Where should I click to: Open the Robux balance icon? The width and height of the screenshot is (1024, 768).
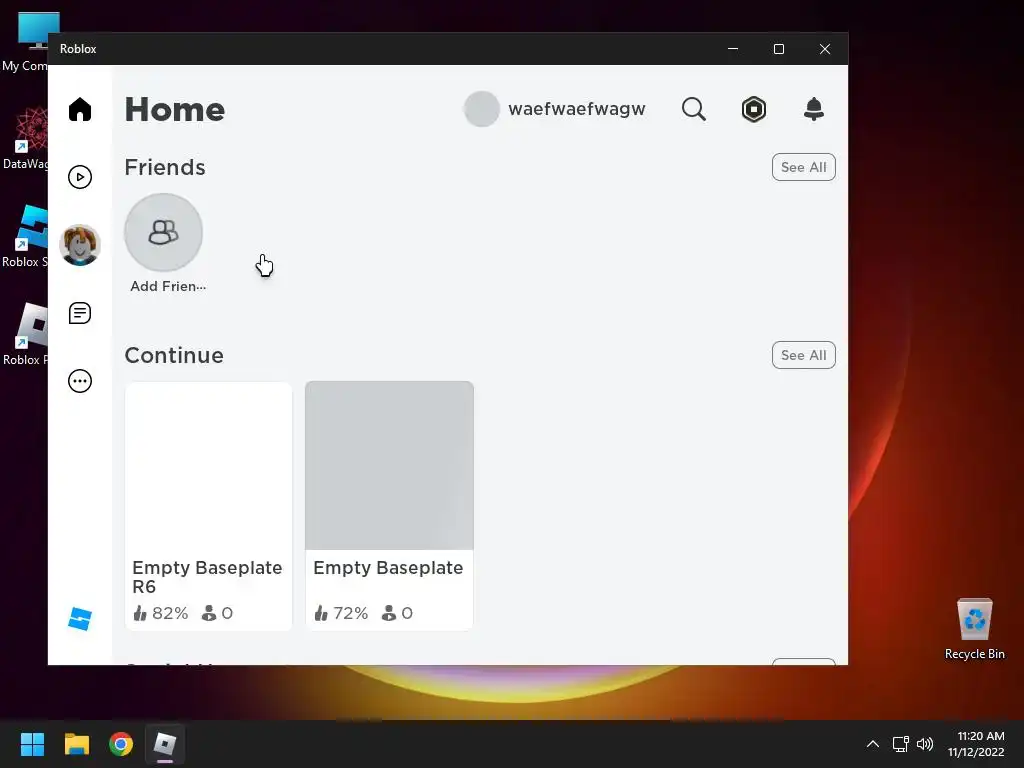(754, 109)
